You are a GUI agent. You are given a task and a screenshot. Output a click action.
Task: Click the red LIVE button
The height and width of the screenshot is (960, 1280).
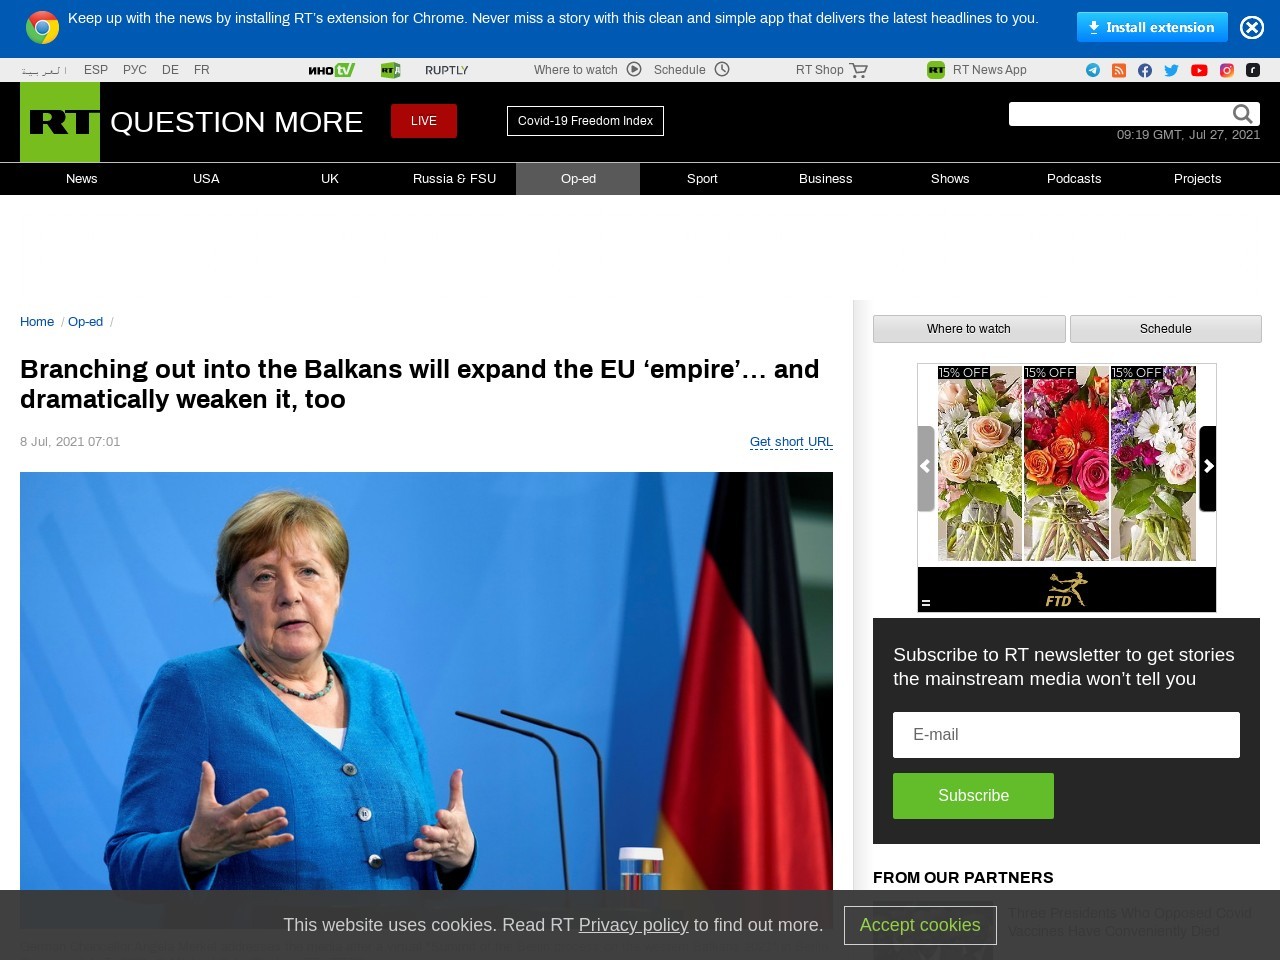point(424,121)
